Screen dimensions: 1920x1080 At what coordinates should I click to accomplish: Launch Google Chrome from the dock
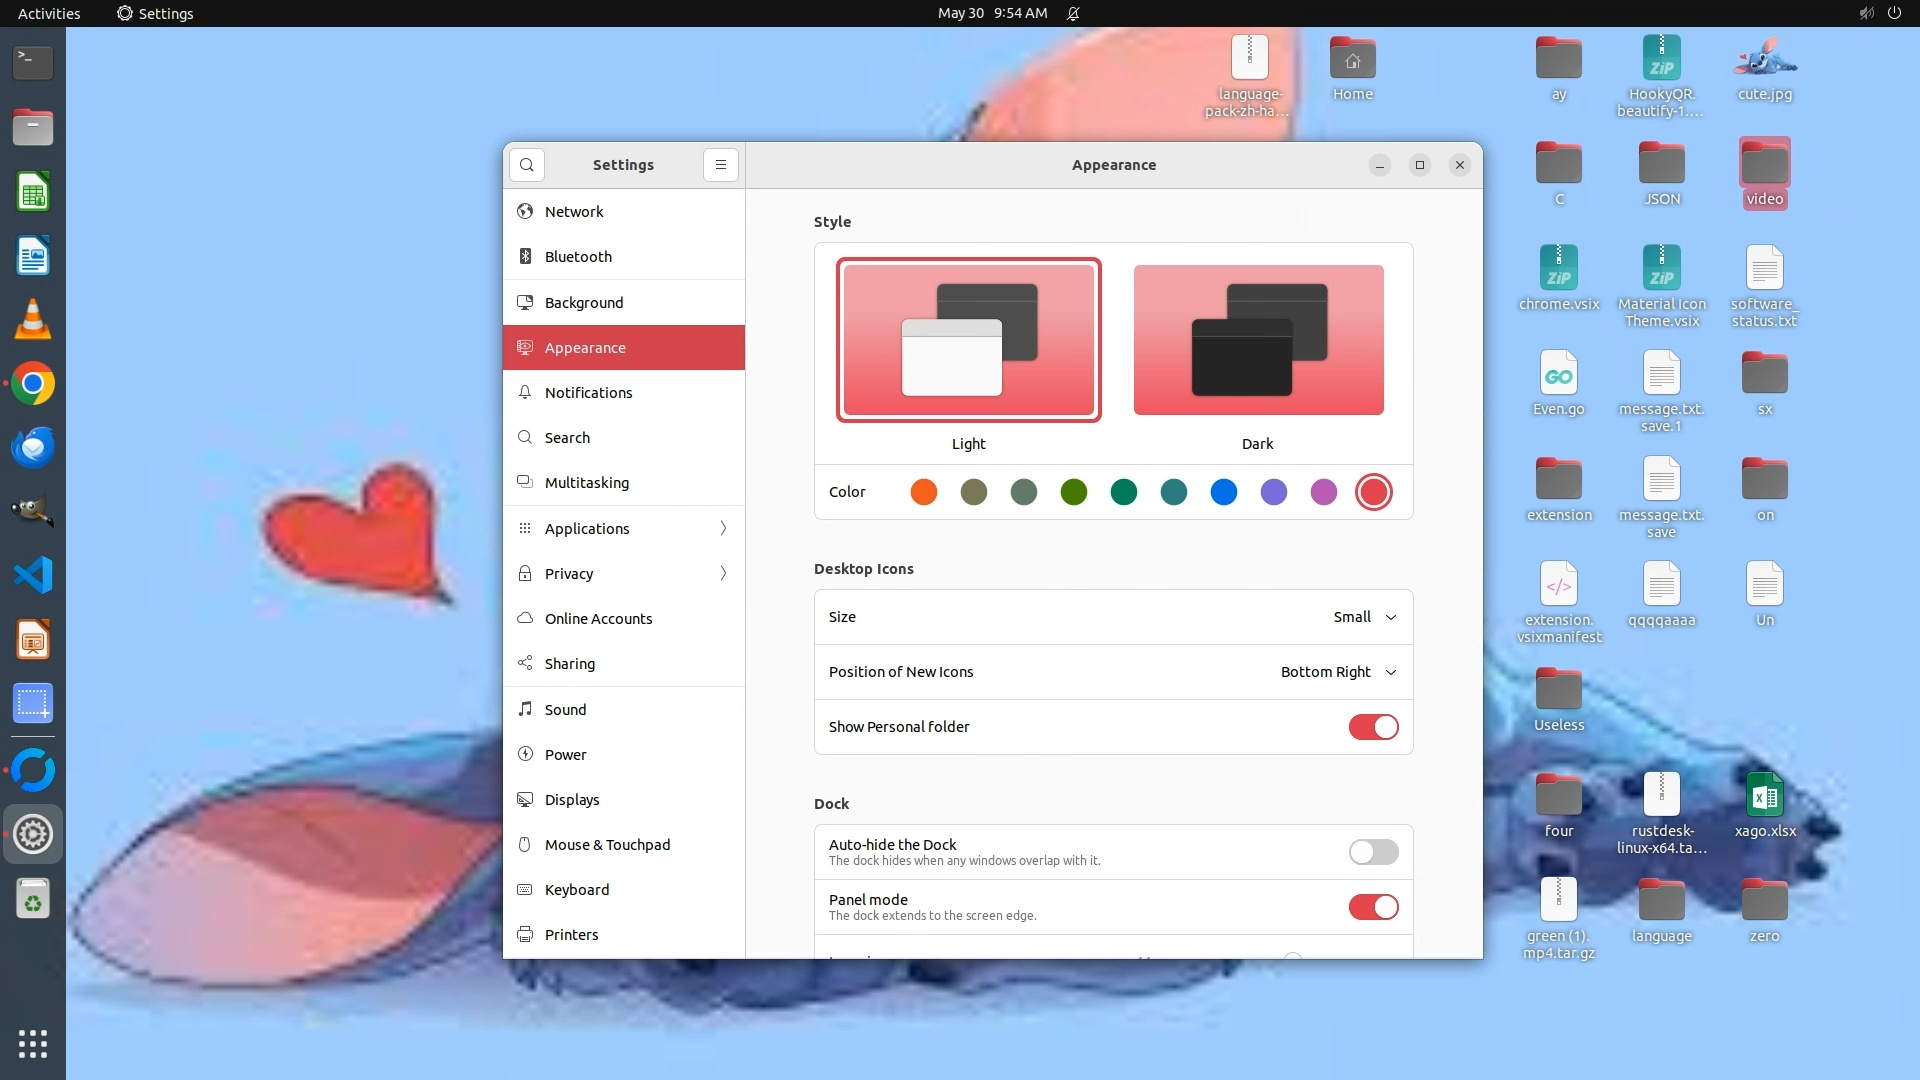[33, 384]
